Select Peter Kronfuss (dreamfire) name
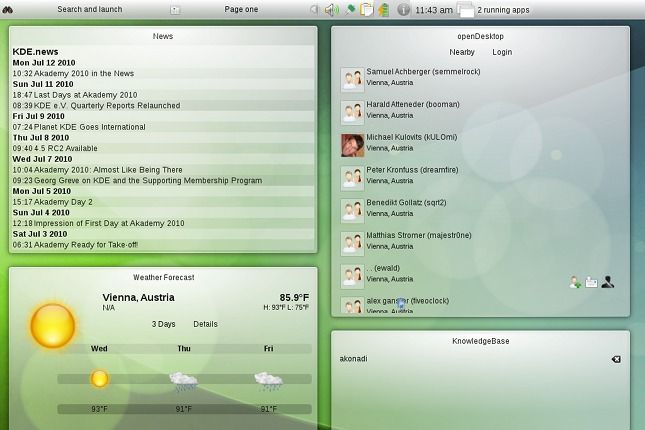Image resolution: width=645 pixels, height=430 pixels. tap(412, 170)
